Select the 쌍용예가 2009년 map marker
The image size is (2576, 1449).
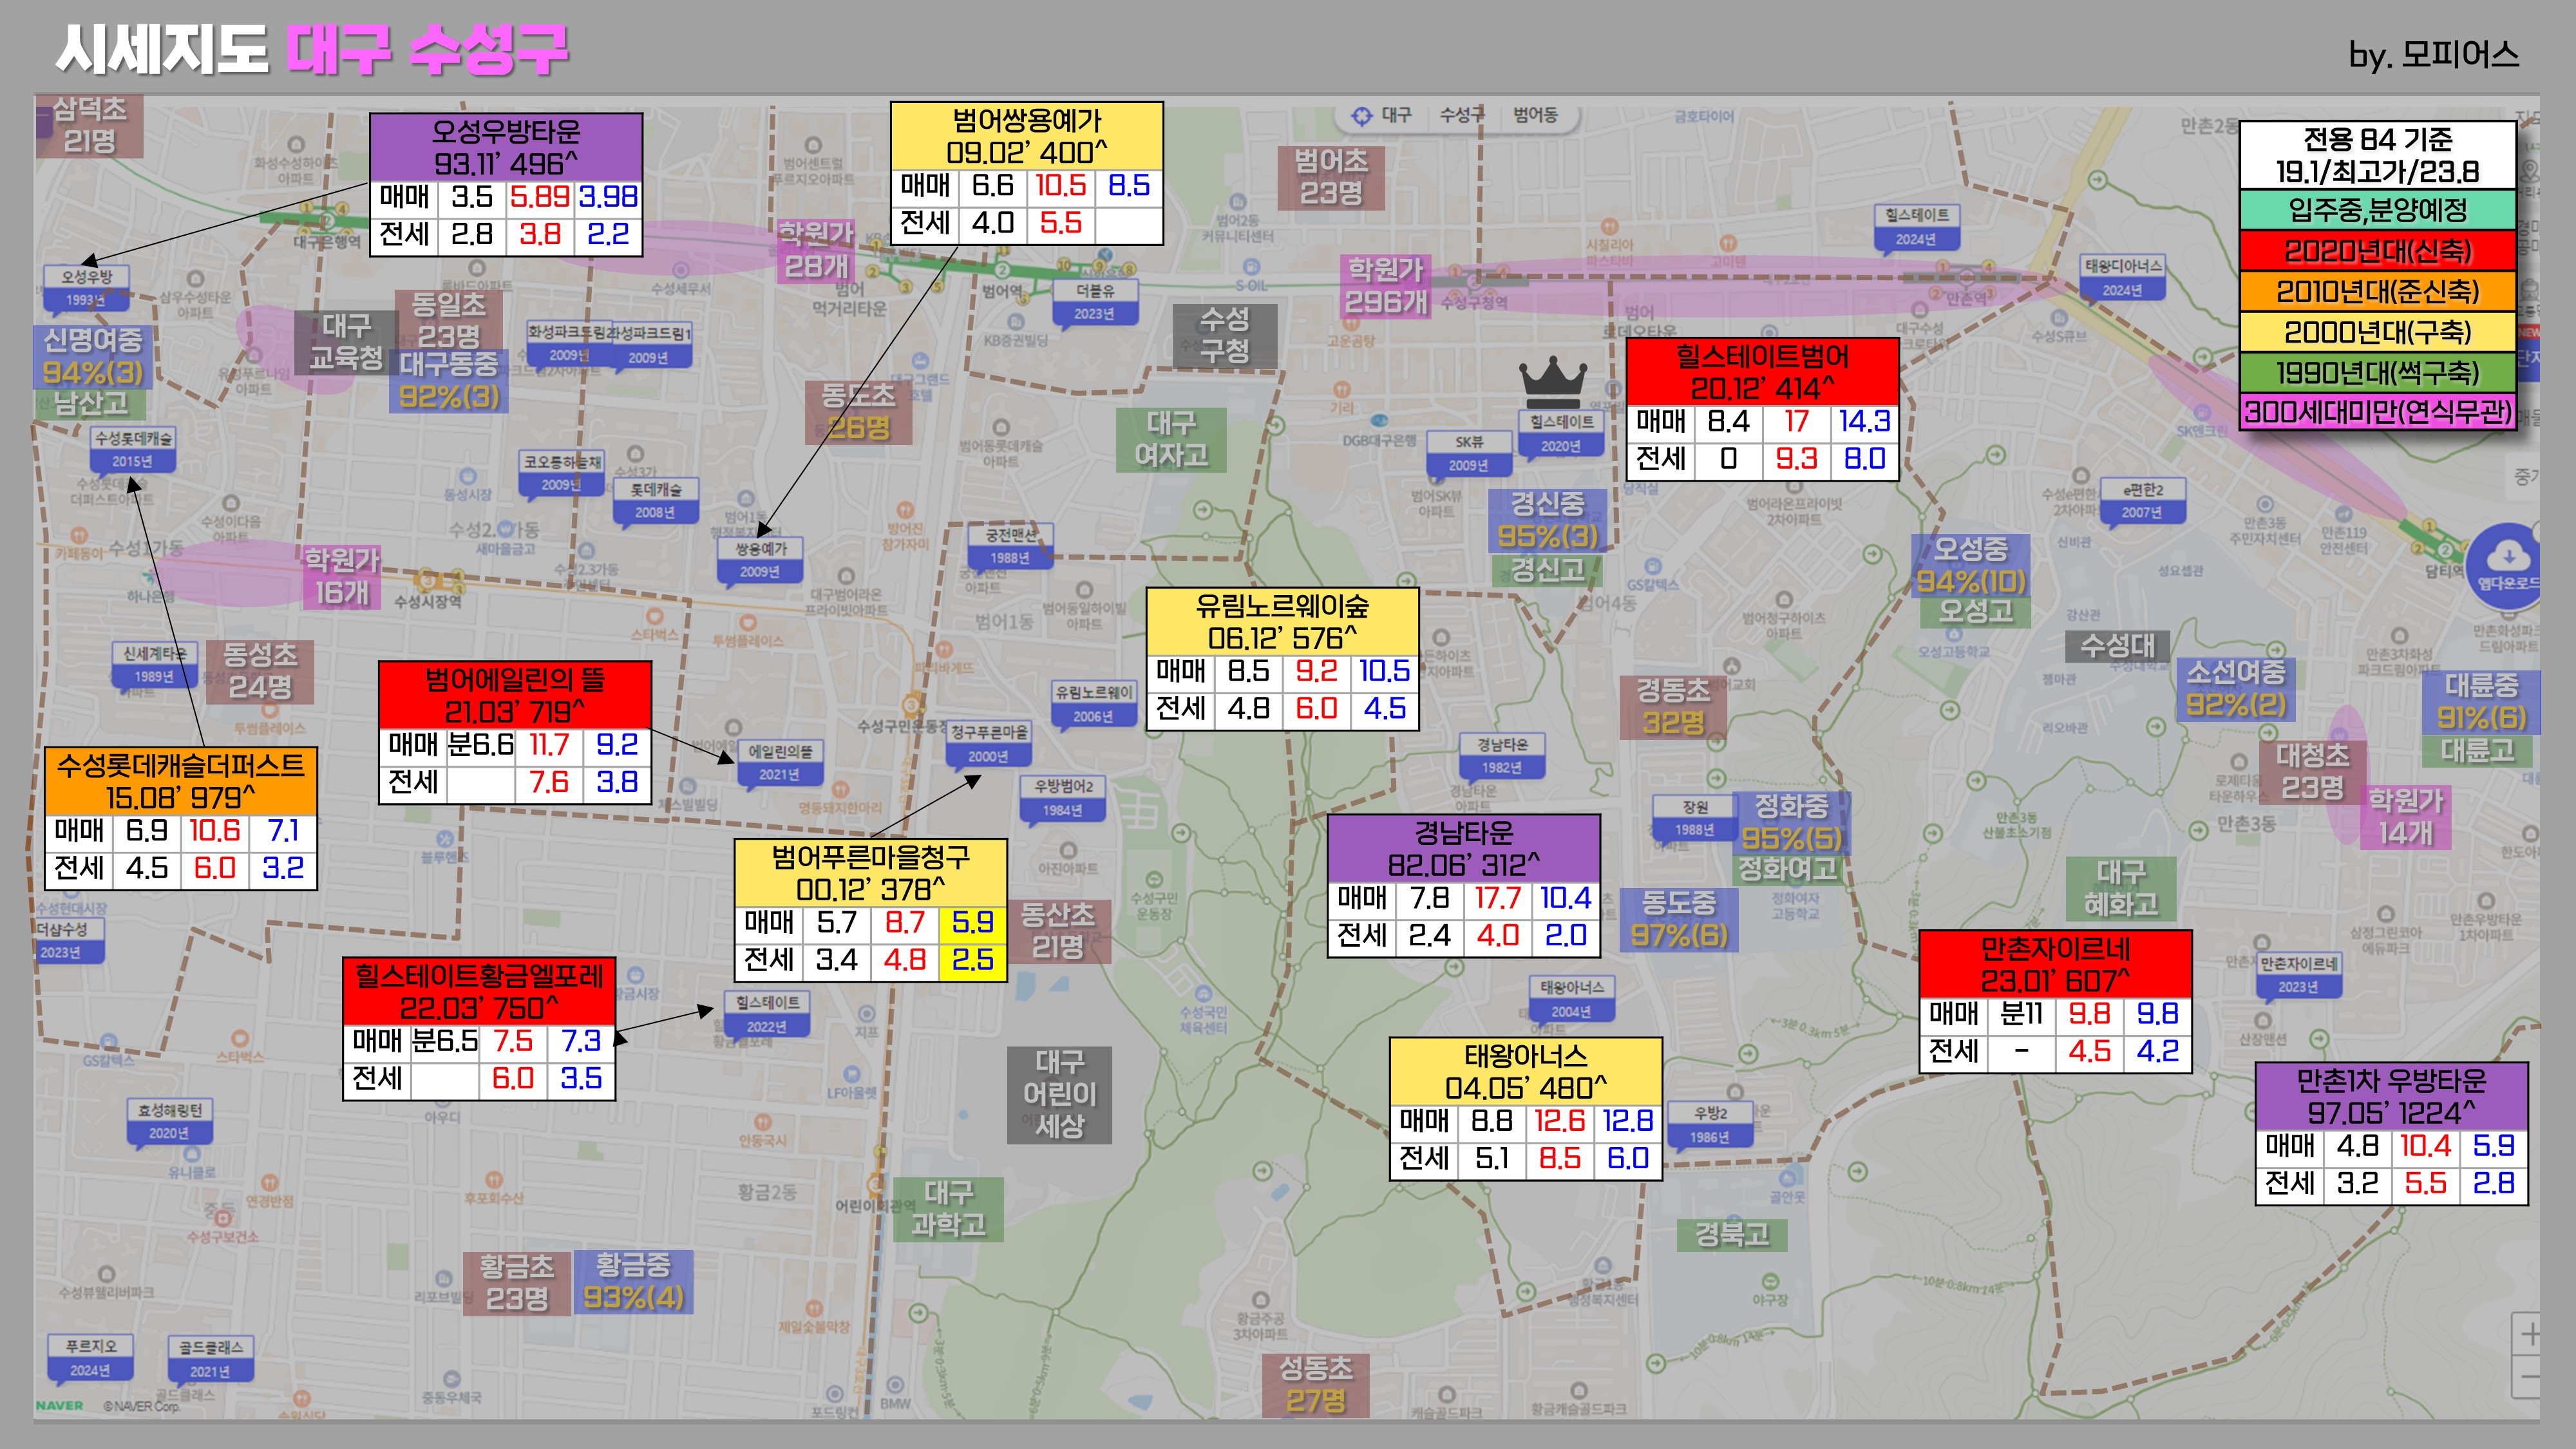click(760, 559)
